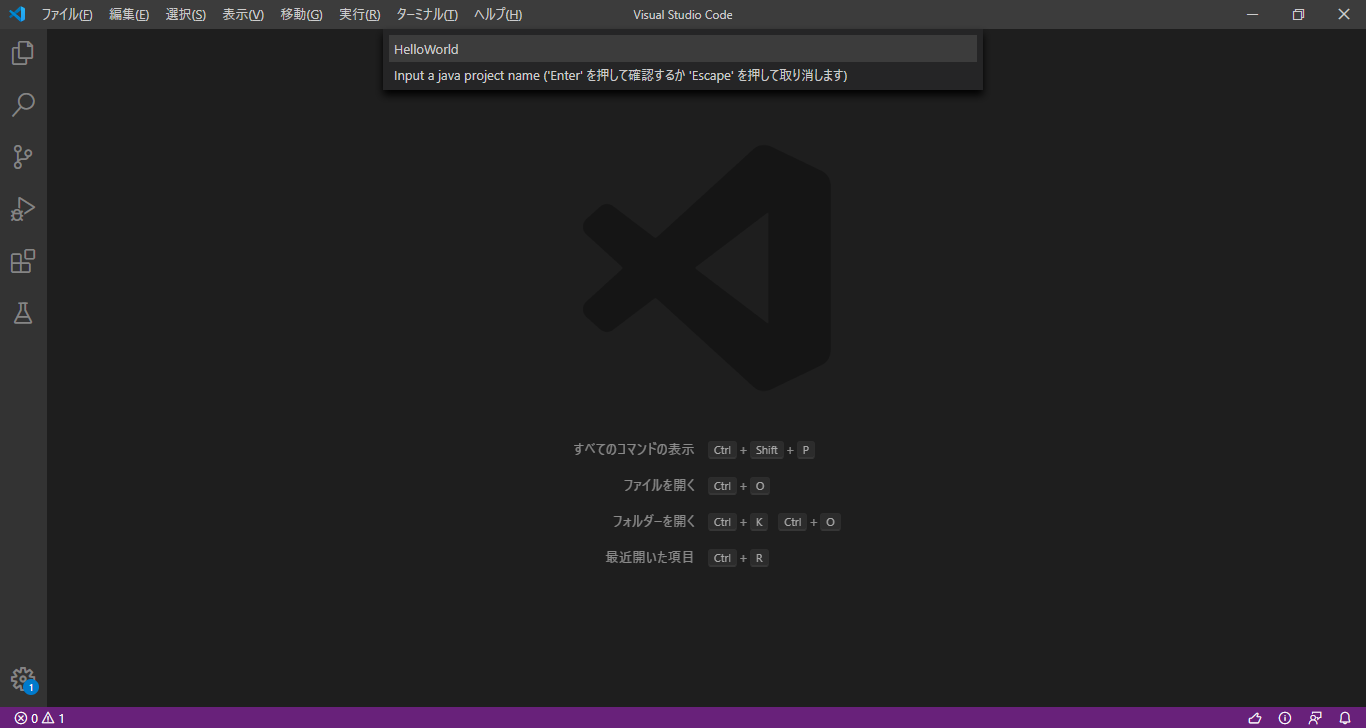Click the P key label

[x=806, y=450]
